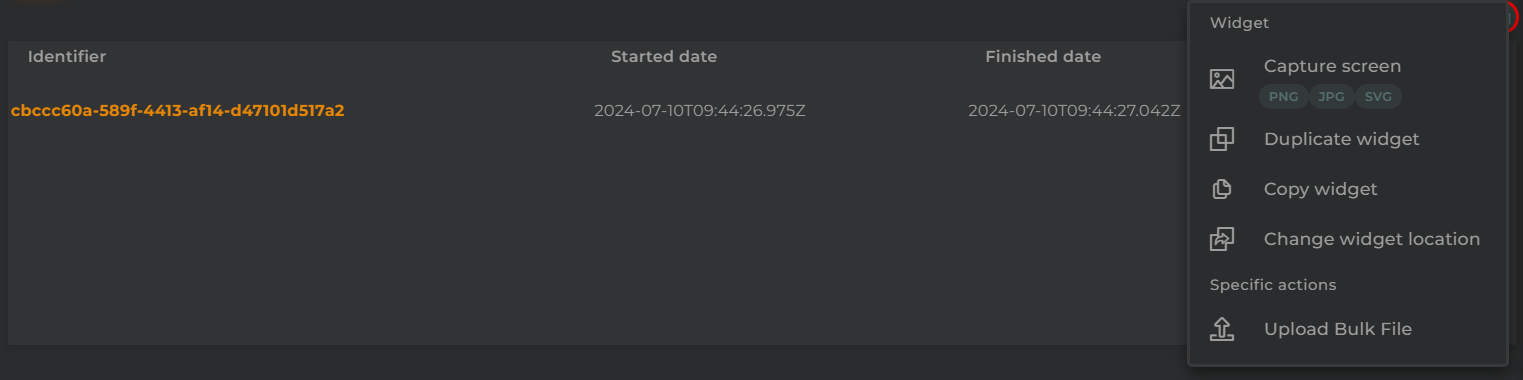This screenshot has width=1523, height=380.
Task: Select Upload Bulk File entry text
Action: 1337,329
